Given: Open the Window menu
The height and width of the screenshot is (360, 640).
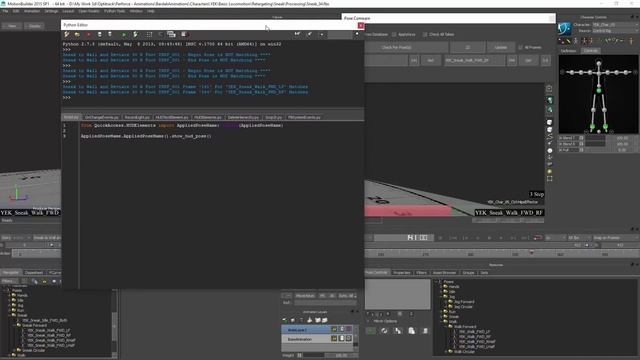Looking at the screenshot, I should pos(136,11).
